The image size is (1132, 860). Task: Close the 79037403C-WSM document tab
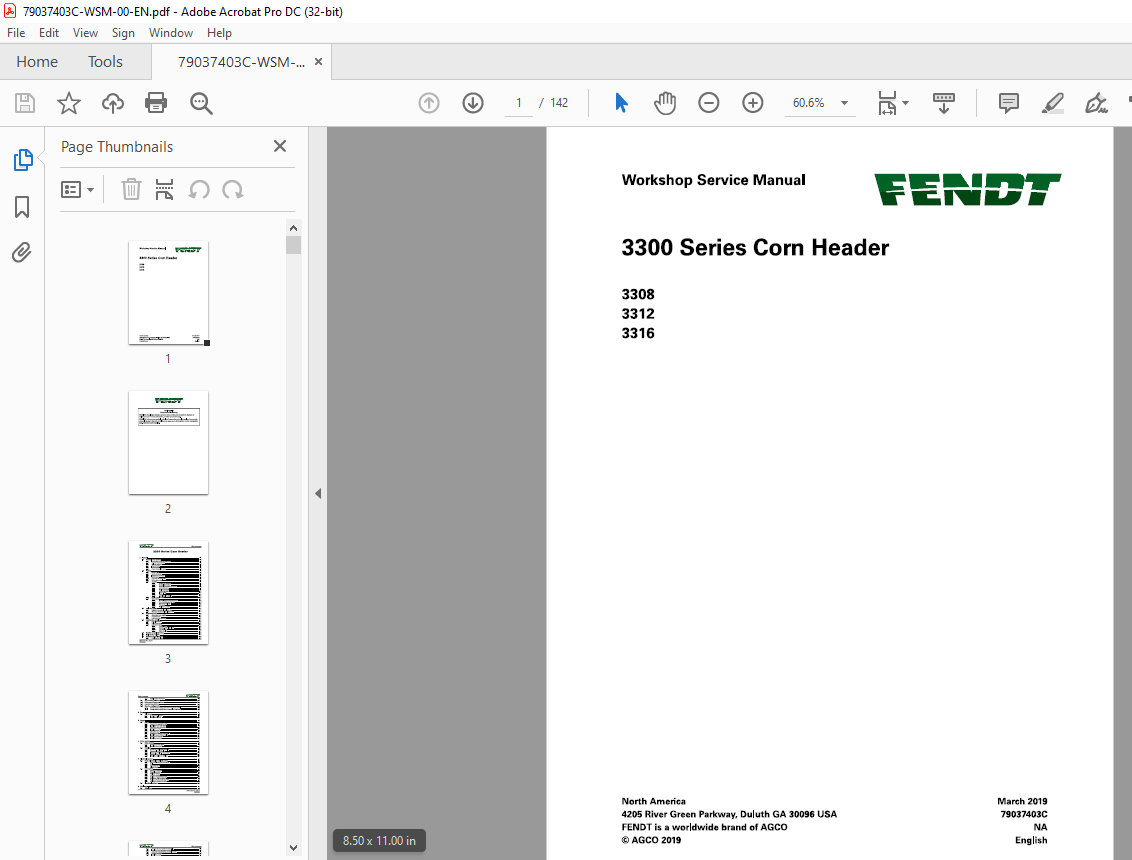click(318, 62)
